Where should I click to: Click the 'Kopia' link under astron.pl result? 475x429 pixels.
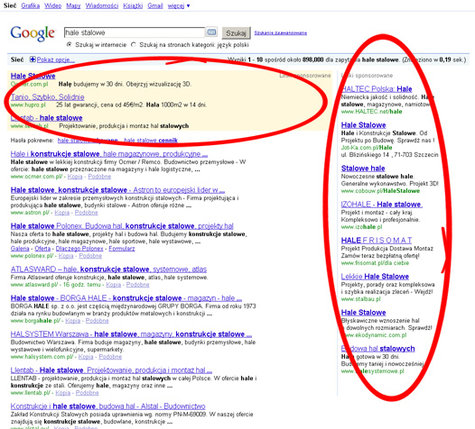[62, 213]
